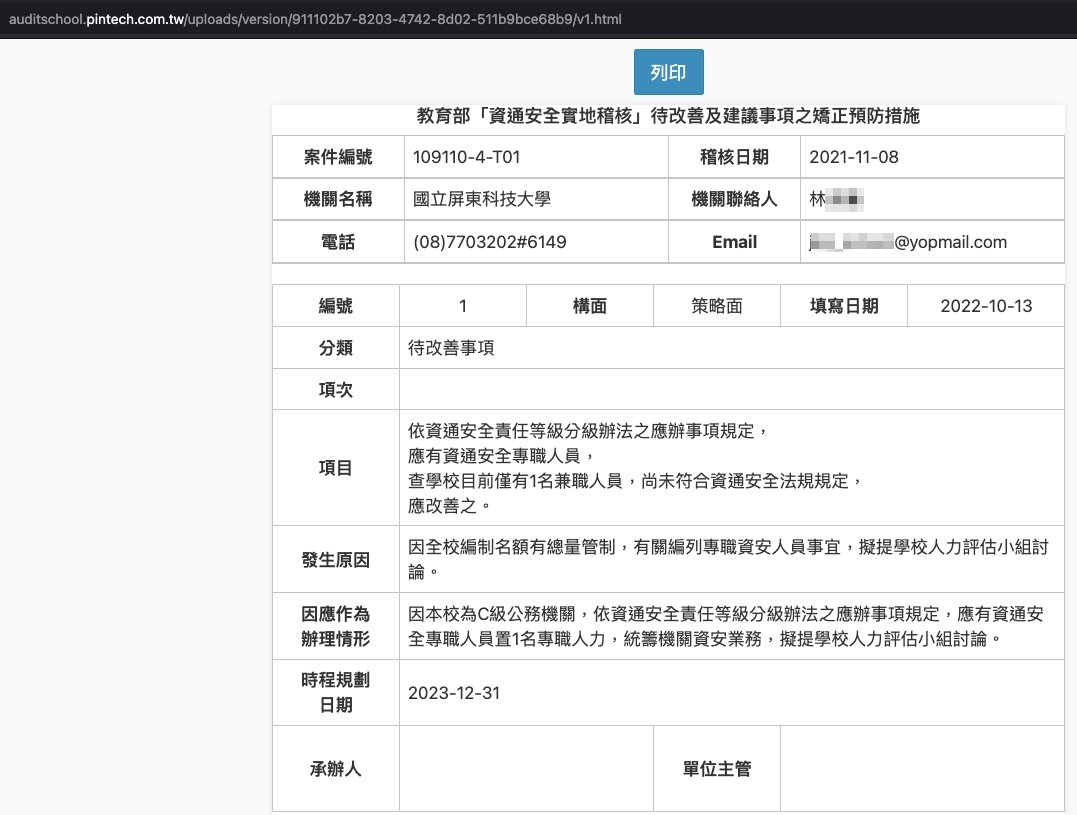Screen dimensions: 1077x815
Task: Select 待改善事項 category text
Action: pos(451,347)
